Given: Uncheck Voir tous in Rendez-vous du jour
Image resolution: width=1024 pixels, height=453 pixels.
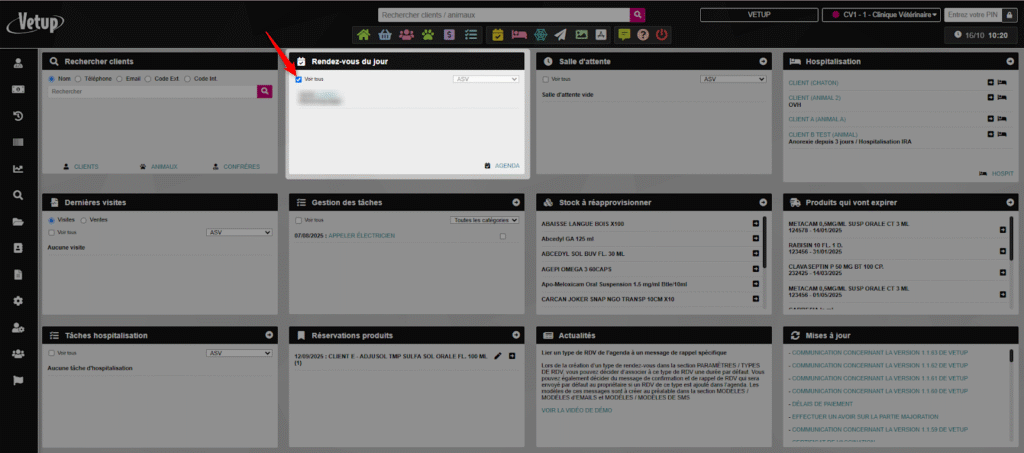Looking at the screenshot, I should pos(299,78).
